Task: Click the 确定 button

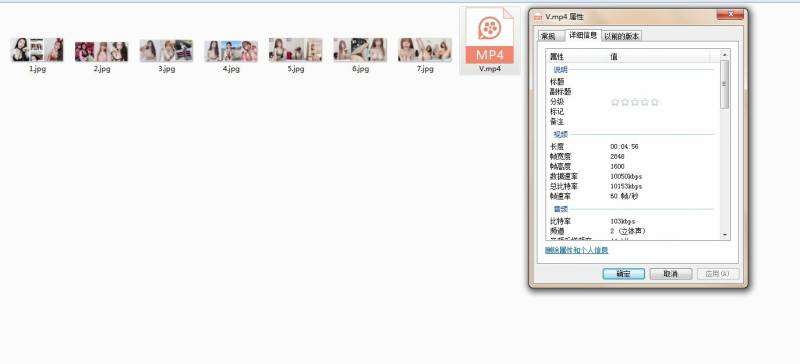Action: click(623, 274)
